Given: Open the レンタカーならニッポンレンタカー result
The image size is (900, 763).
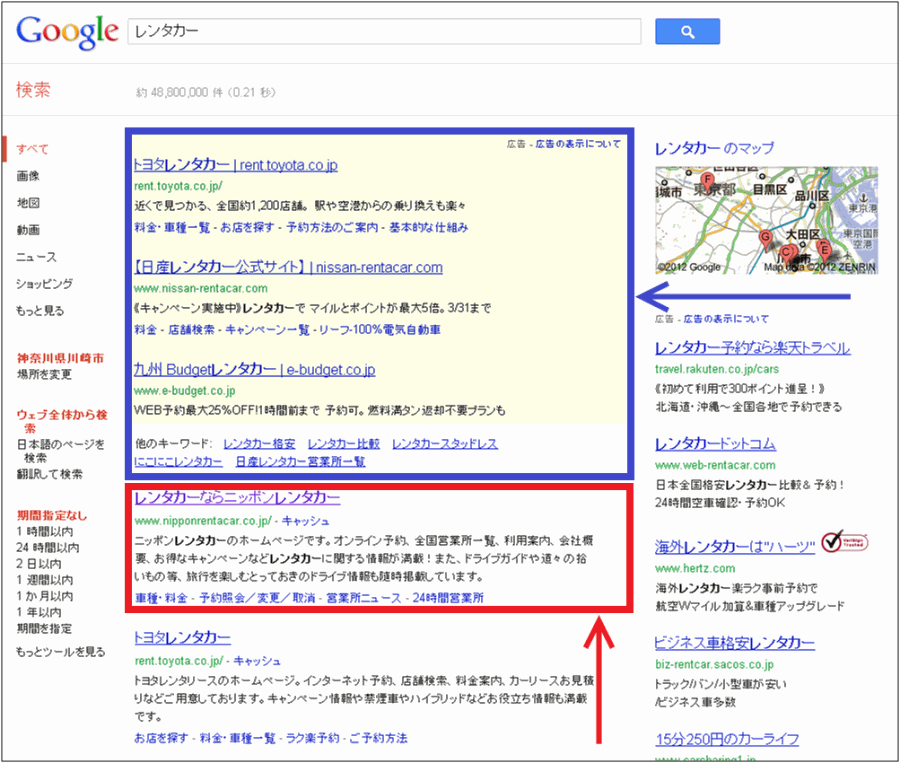Looking at the screenshot, I should [237, 498].
